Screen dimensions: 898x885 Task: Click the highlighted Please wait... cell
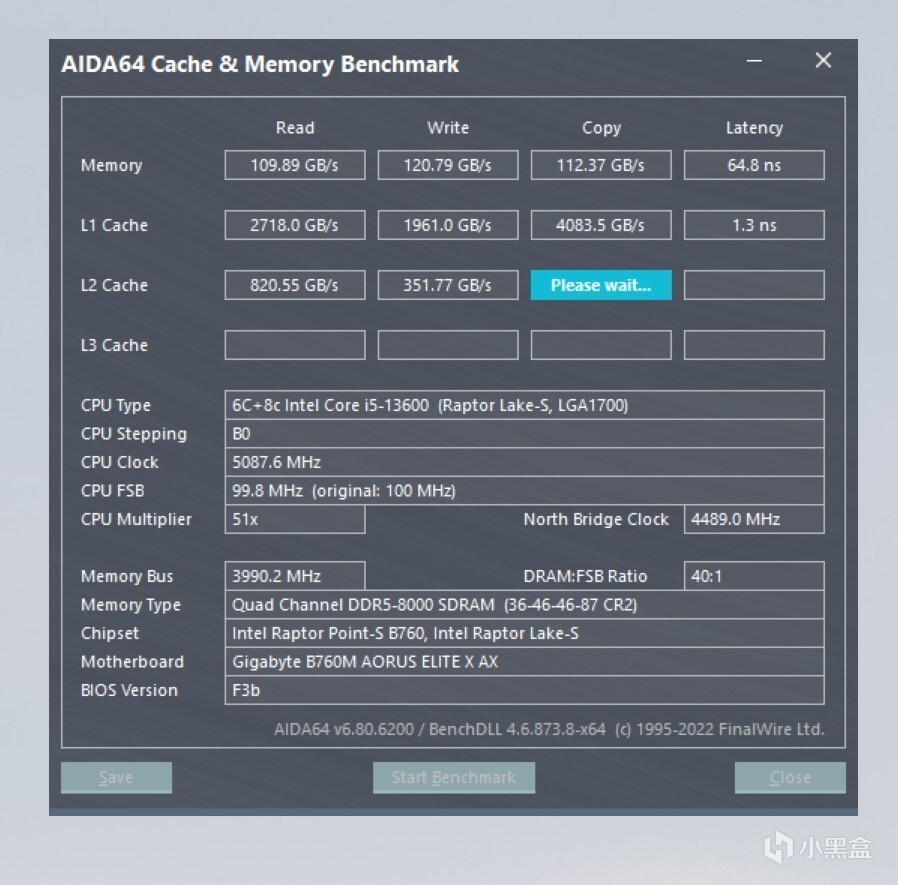(x=601, y=285)
